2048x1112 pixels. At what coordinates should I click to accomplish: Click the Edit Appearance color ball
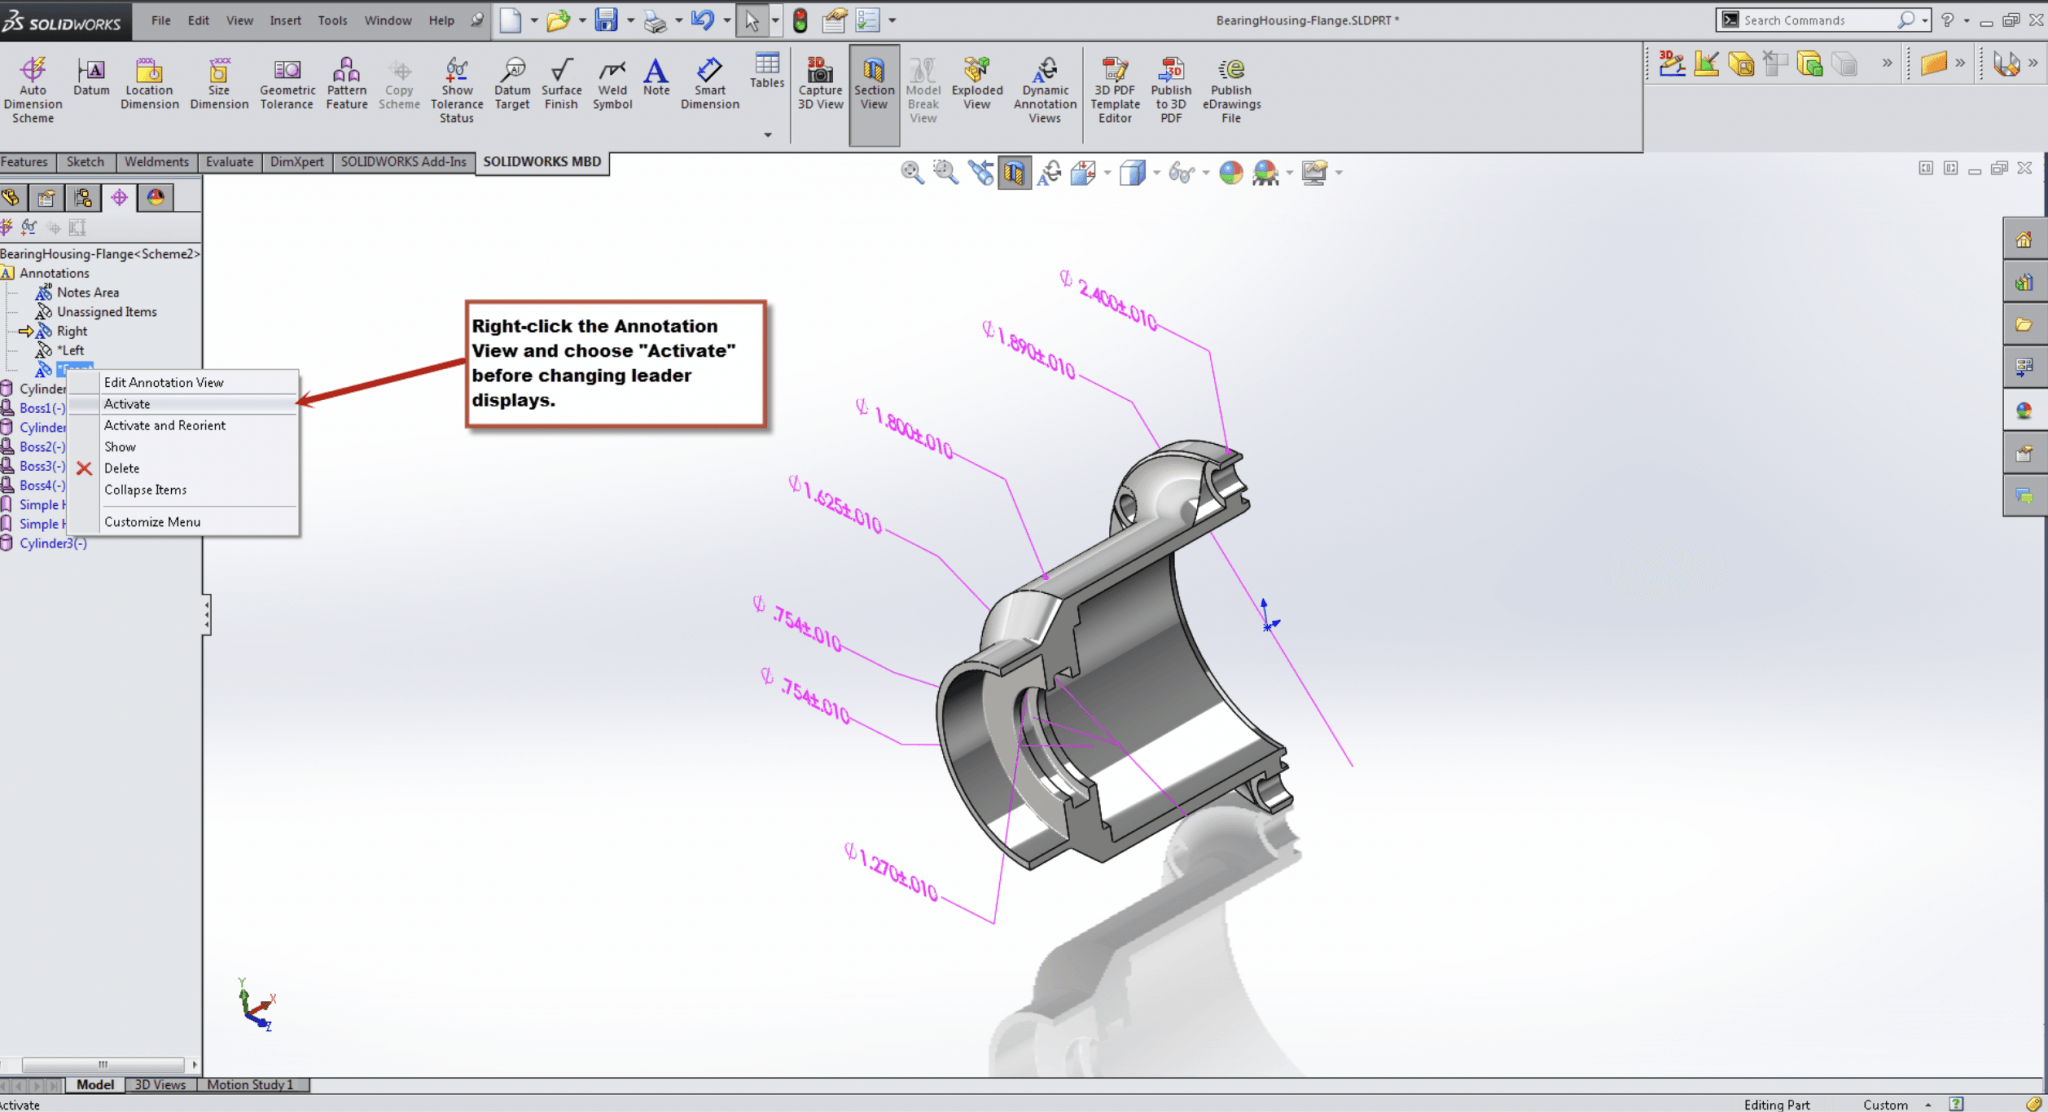point(1230,172)
